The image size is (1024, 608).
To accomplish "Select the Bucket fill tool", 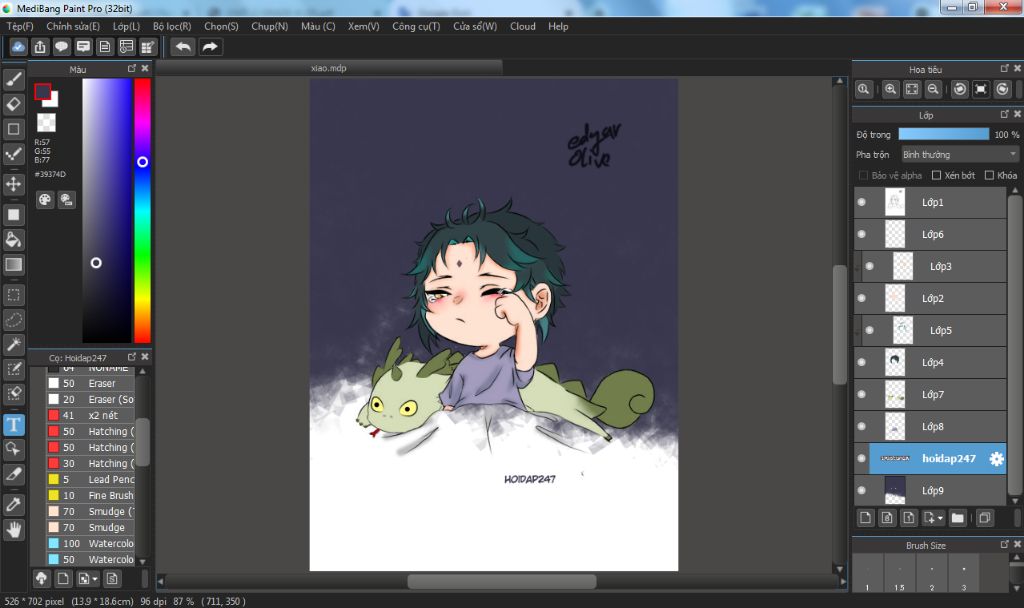I will tap(14, 240).
